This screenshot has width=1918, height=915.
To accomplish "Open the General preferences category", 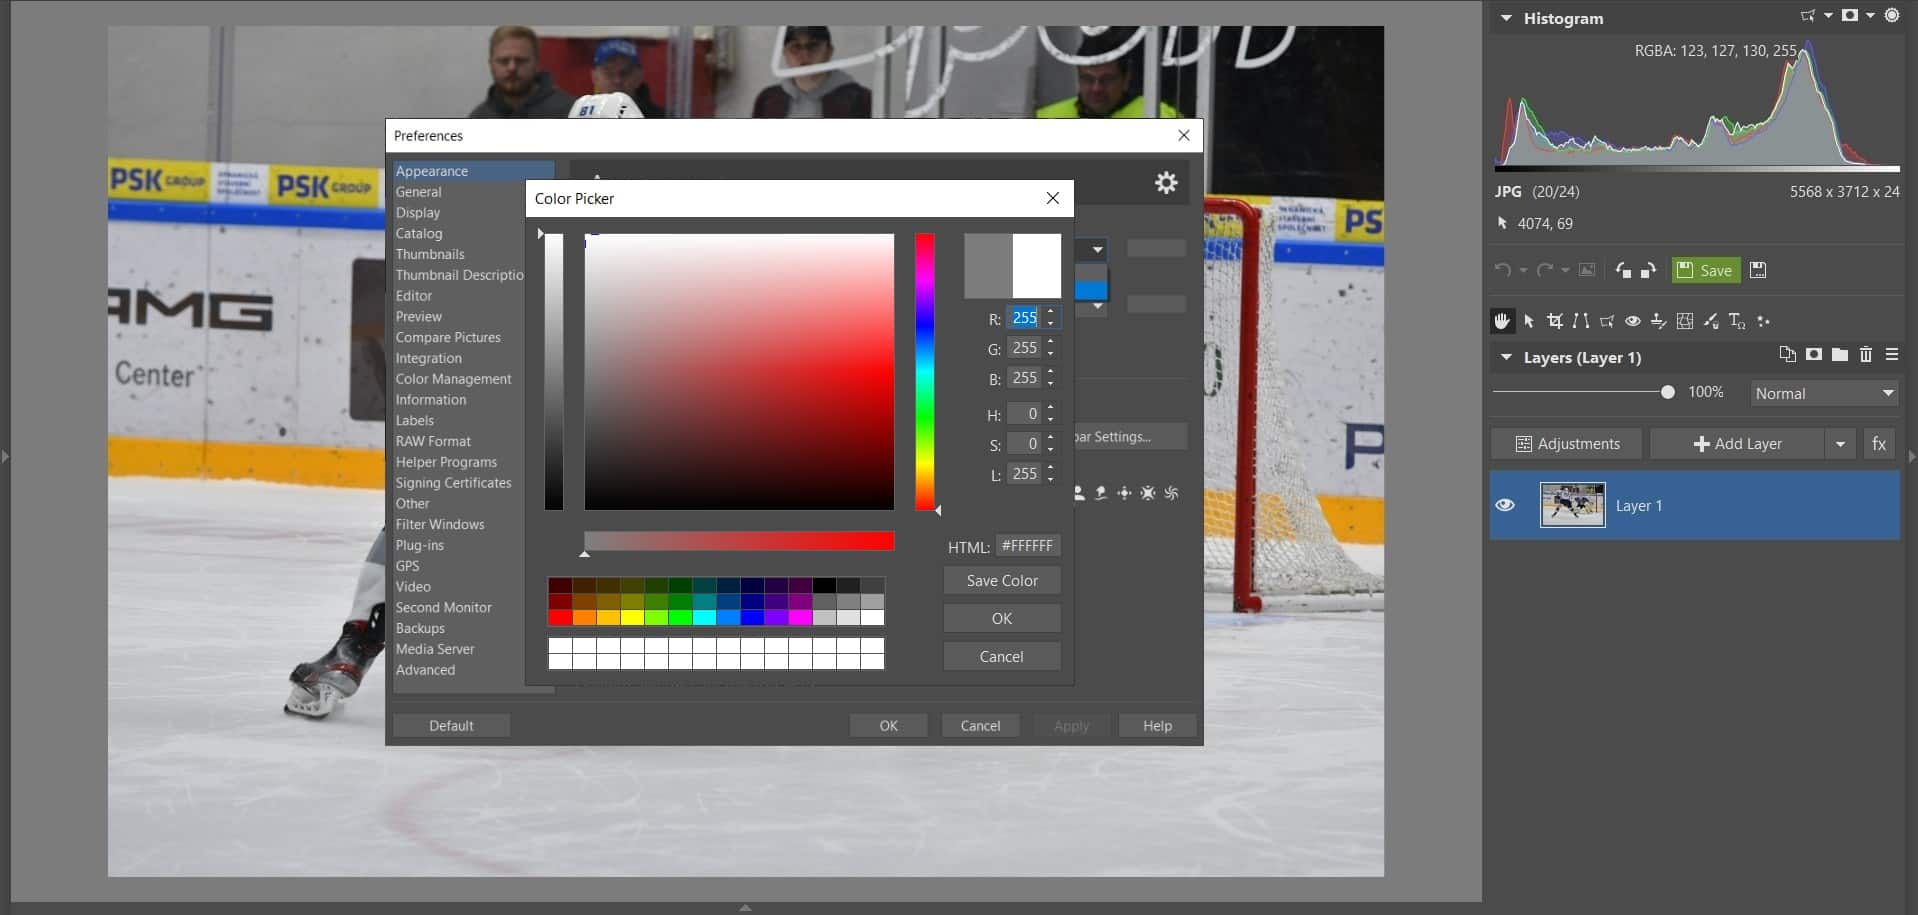I will tap(418, 192).
